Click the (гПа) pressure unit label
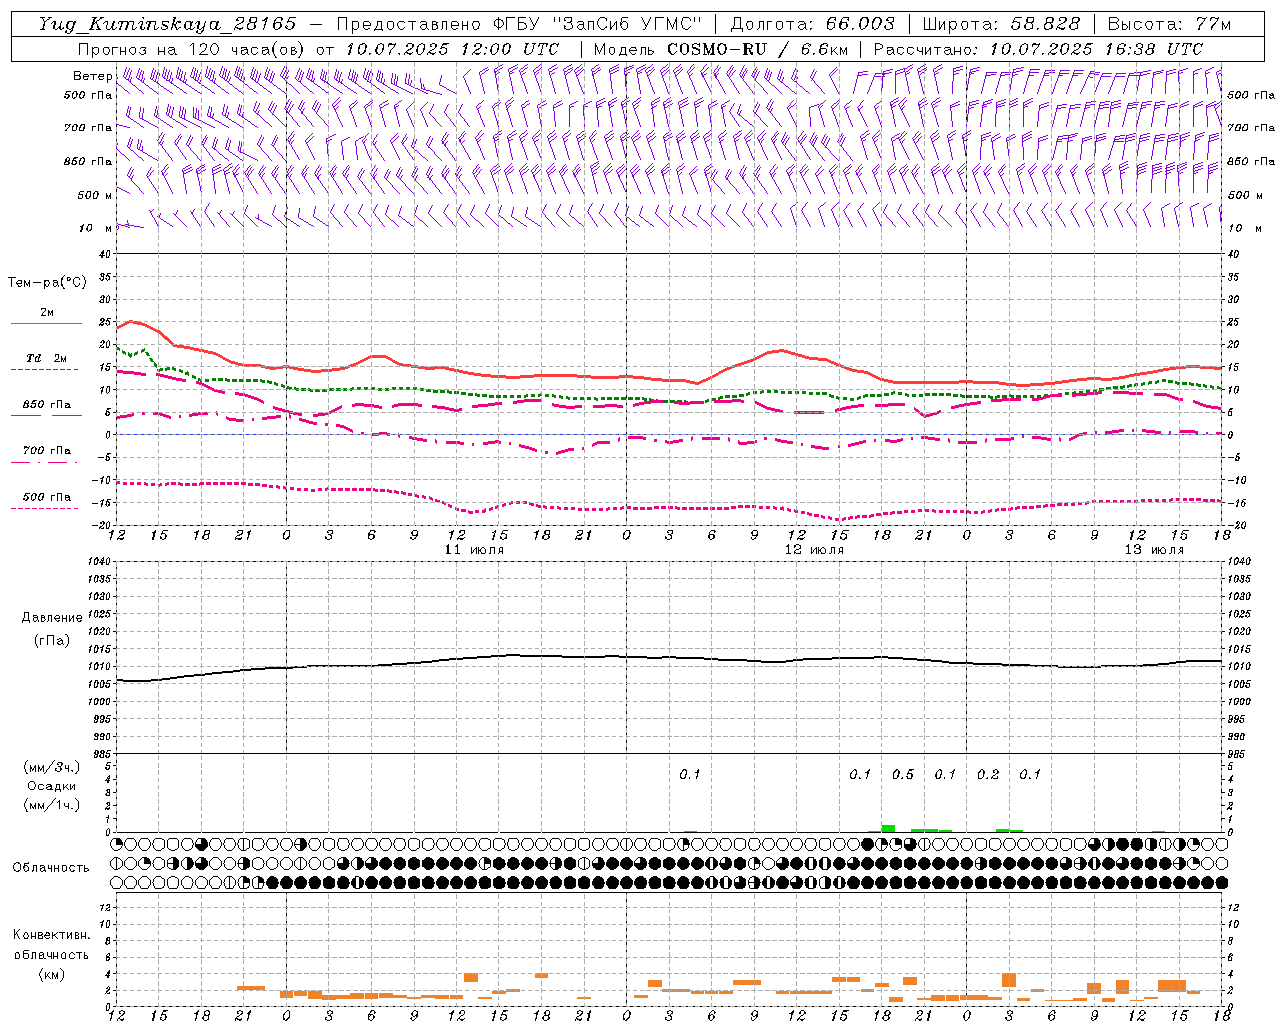 coord(50,640)
